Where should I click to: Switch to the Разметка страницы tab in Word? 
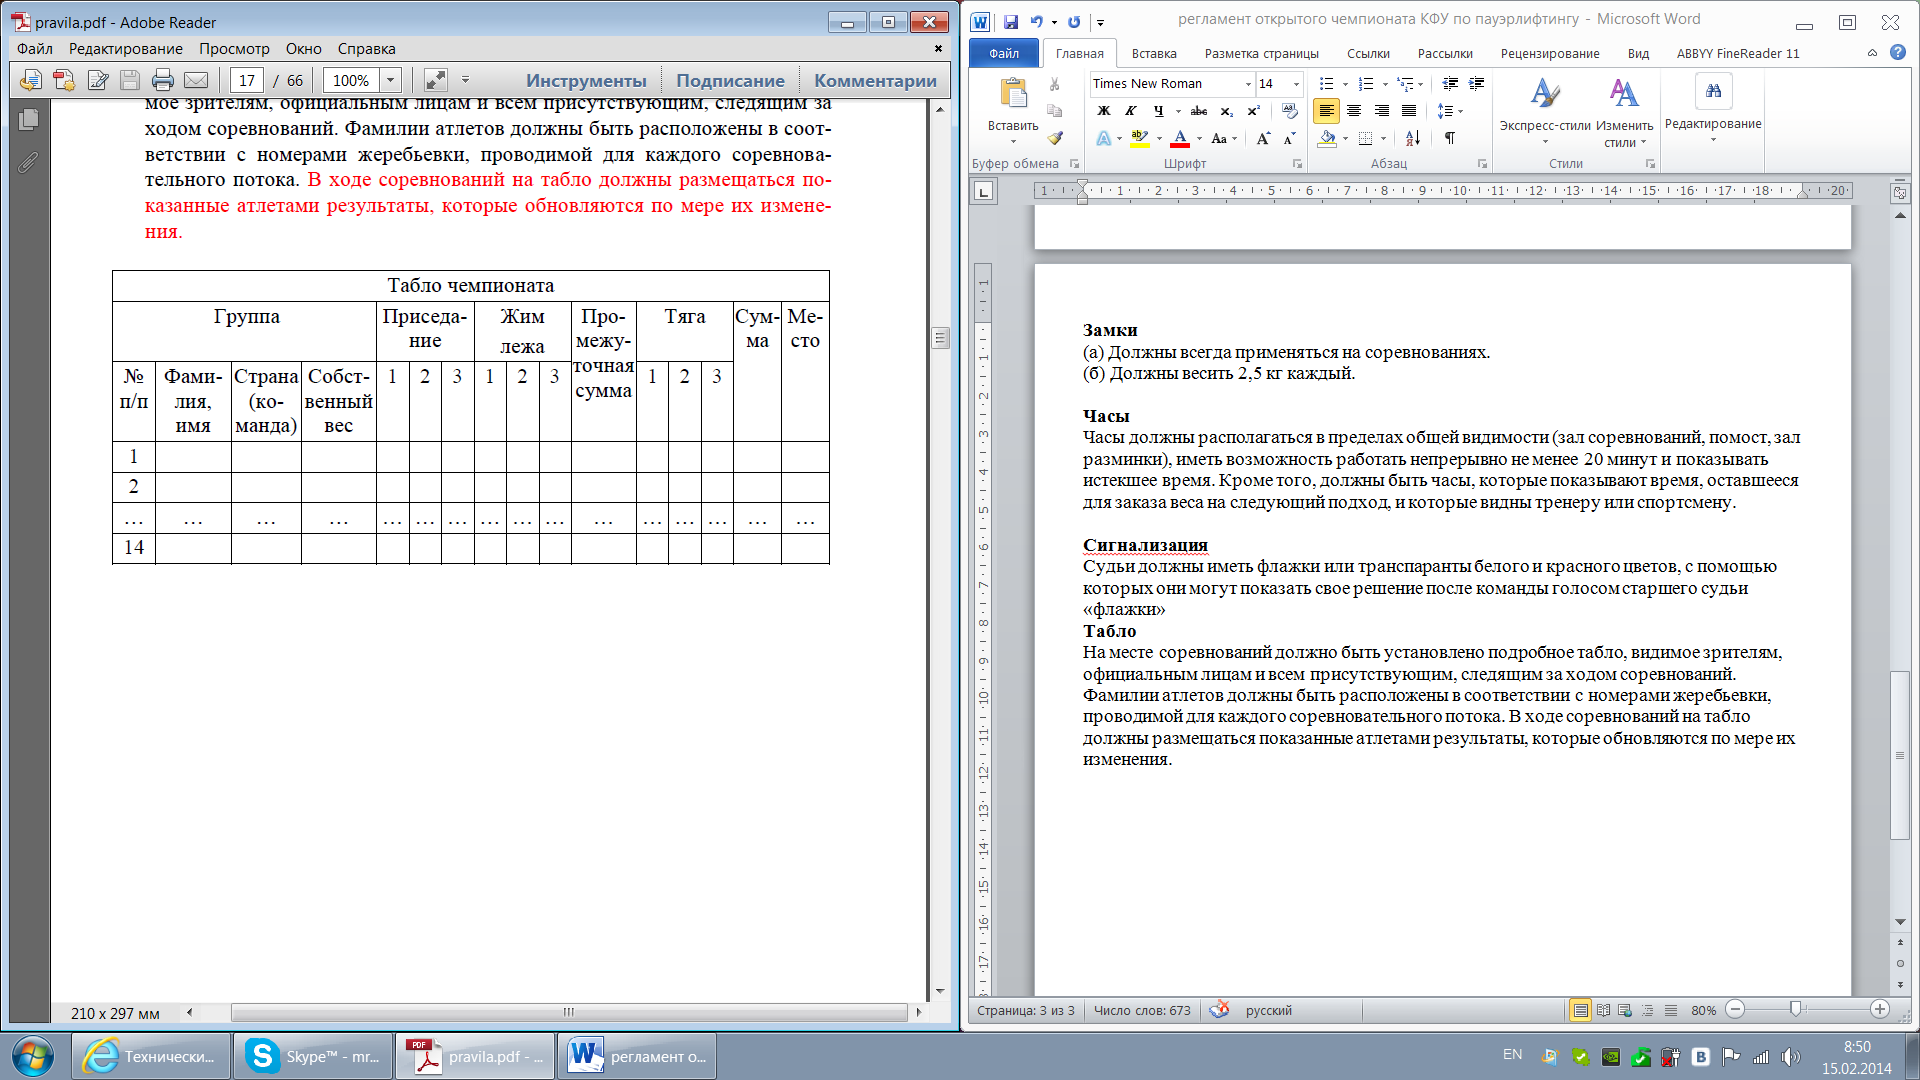pos(1261,54)
